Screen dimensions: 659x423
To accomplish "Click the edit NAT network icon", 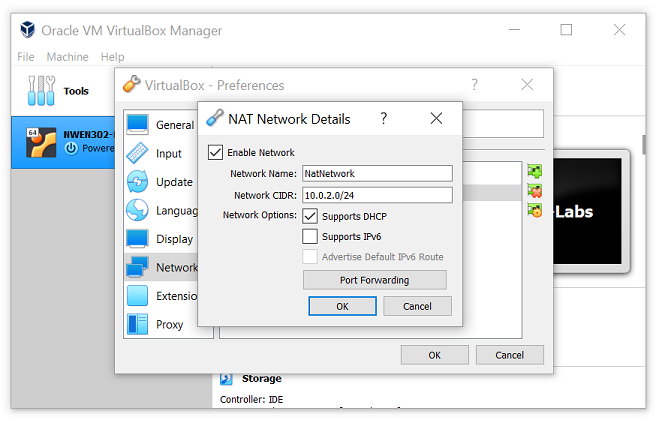I will [535, 210].
